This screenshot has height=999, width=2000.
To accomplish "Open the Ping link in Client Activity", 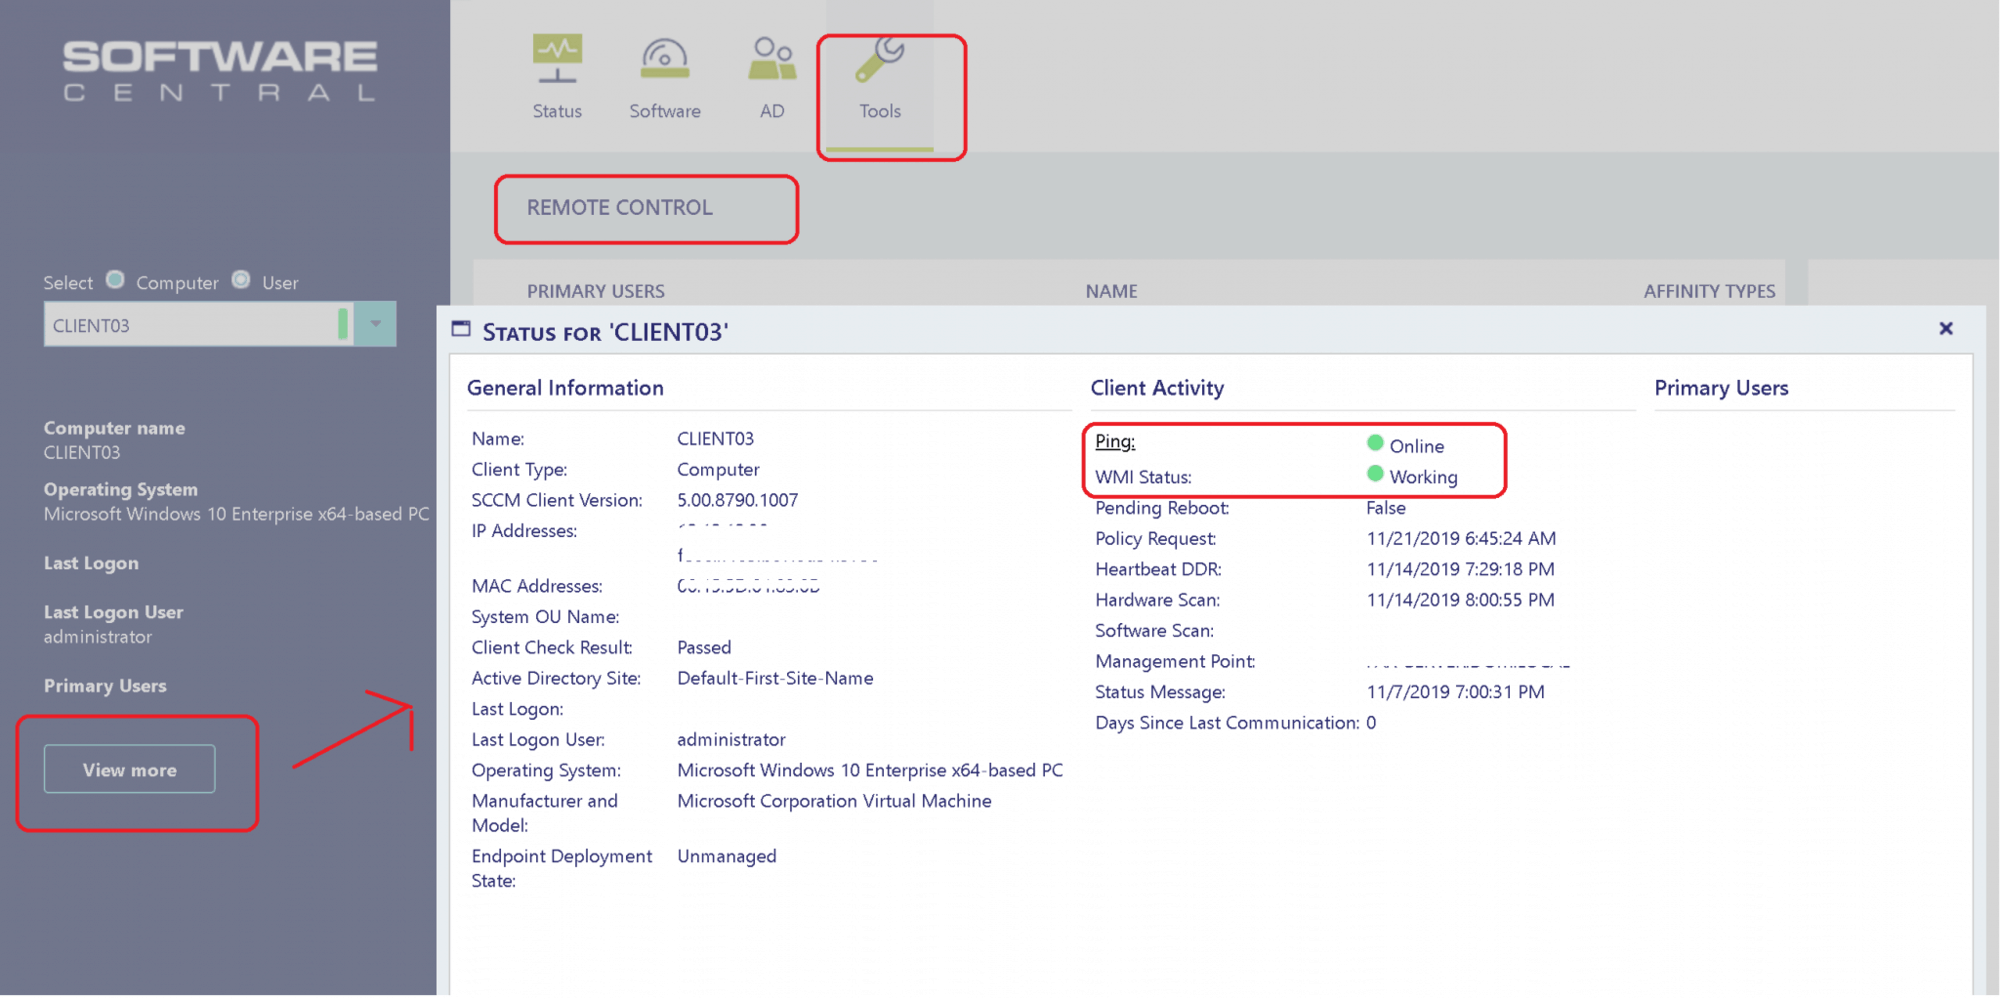I will [x=1113, y=441].
